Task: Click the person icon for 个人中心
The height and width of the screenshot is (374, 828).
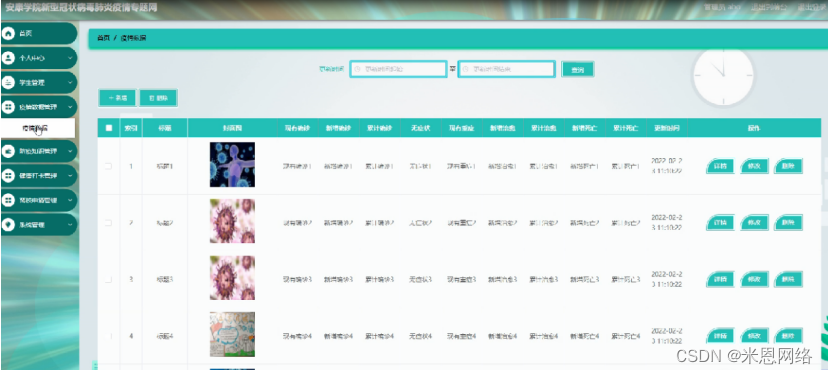Action: tap(8, 58)
